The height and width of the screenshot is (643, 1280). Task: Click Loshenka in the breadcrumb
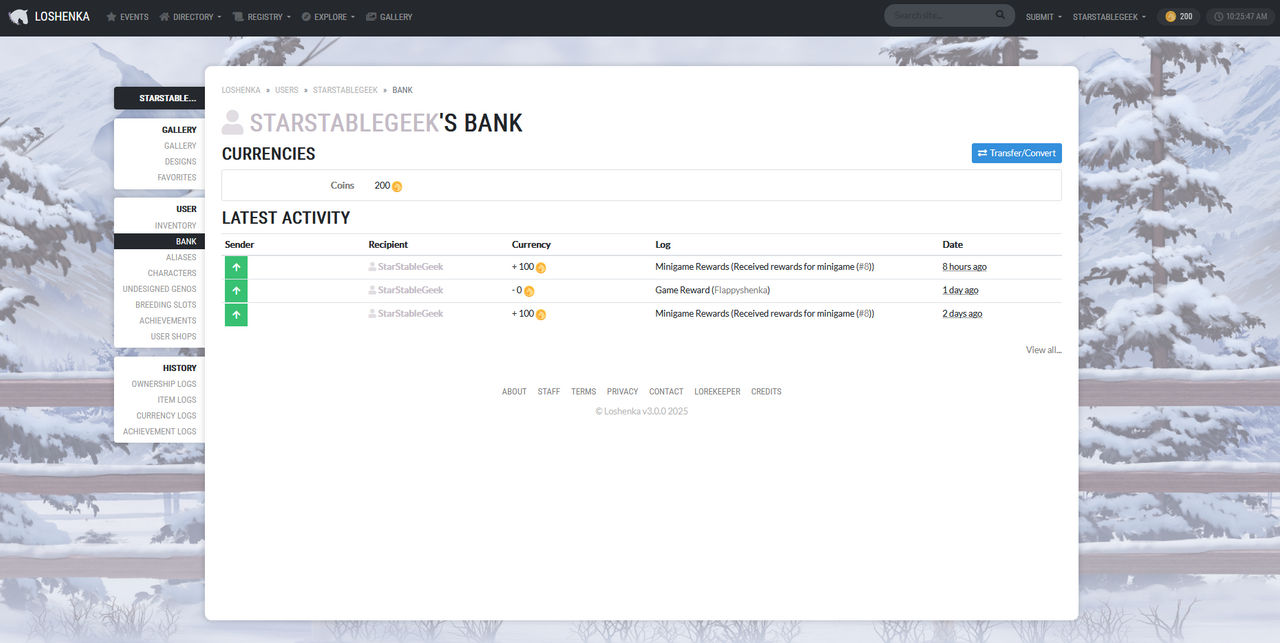pyautogui.click(x=241, y=90)
